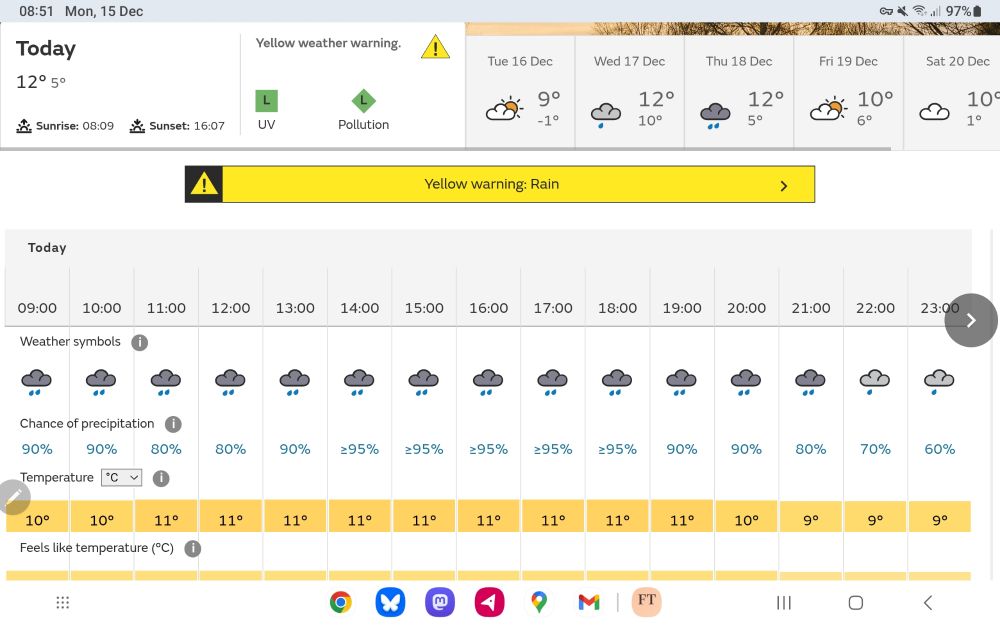Select the Pollution level diamond icon
The height and width of the screenshot is (625, 1000).
click(363, 100)
